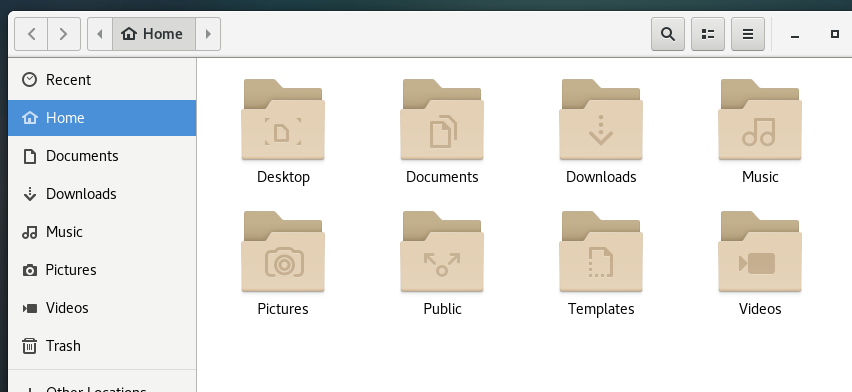Image resolution: width=852 pixels, height=392 pixels.
Task: Select the Downloads folder icon in grid
Action: (601, 120)
